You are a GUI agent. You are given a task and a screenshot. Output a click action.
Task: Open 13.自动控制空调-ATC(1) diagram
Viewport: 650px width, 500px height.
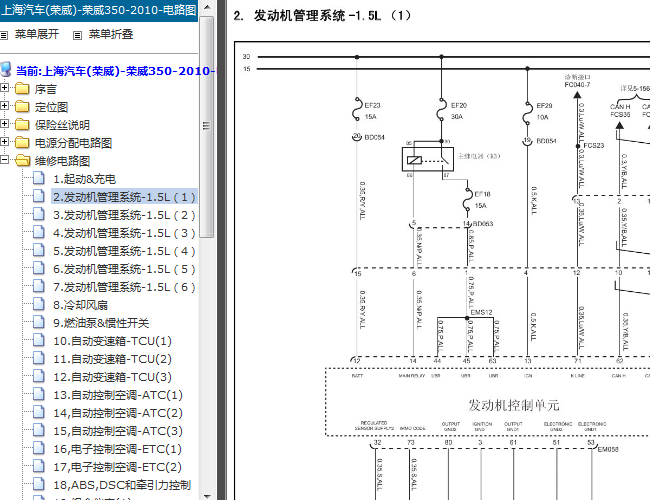click(118, 395)
